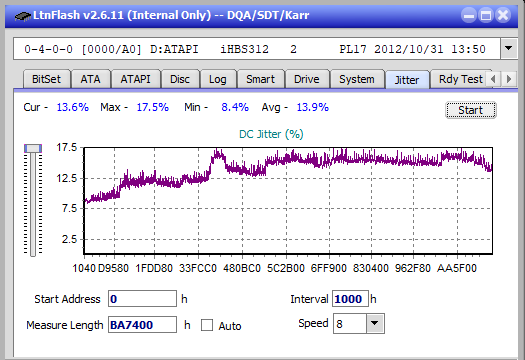Click the LtnFlash chip icon in title bar
The width and height of the screenshot is (525, 360).
click(23, 16)
